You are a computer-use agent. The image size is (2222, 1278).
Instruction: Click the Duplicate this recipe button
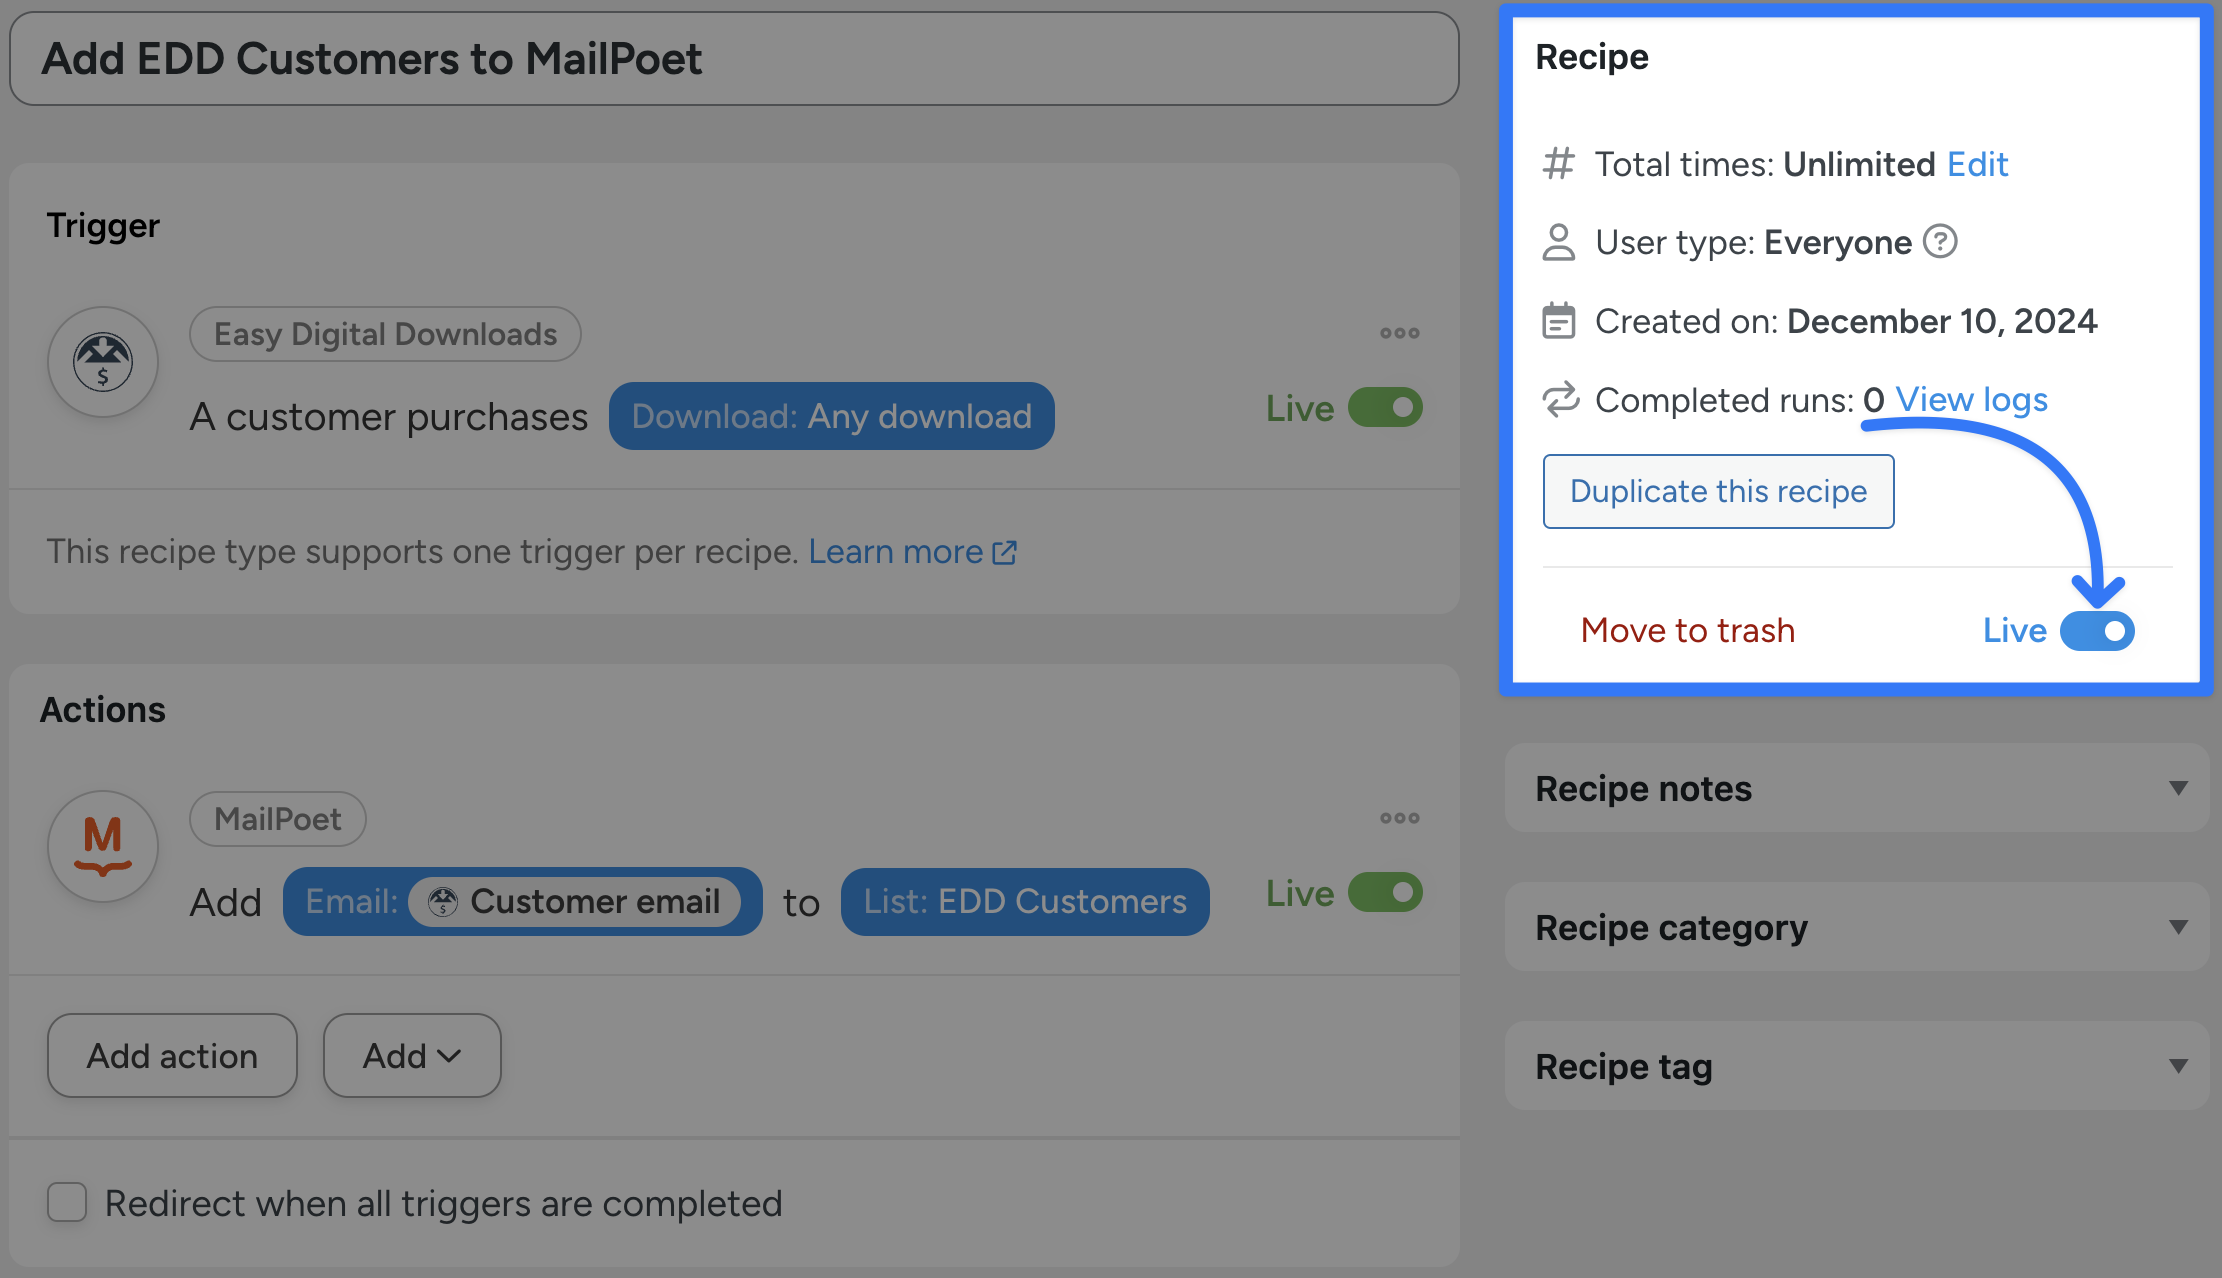pyautogui.click(x=1718, y=491)
